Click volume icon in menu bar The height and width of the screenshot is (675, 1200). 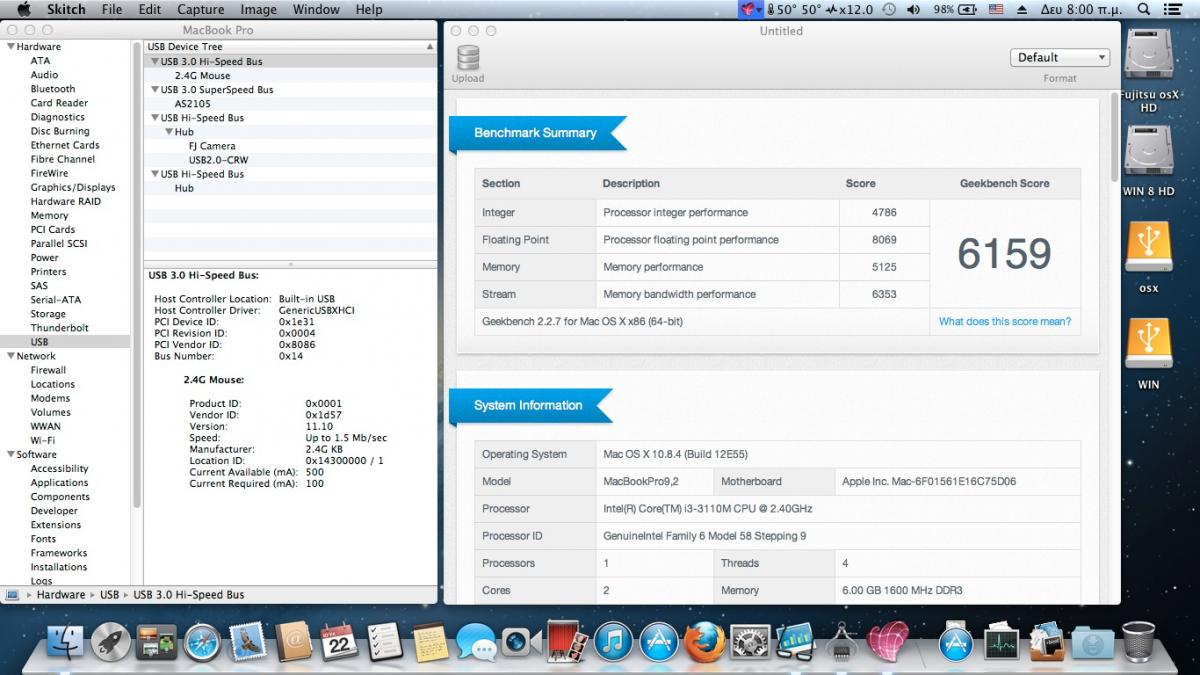click(x=914, y=9)
